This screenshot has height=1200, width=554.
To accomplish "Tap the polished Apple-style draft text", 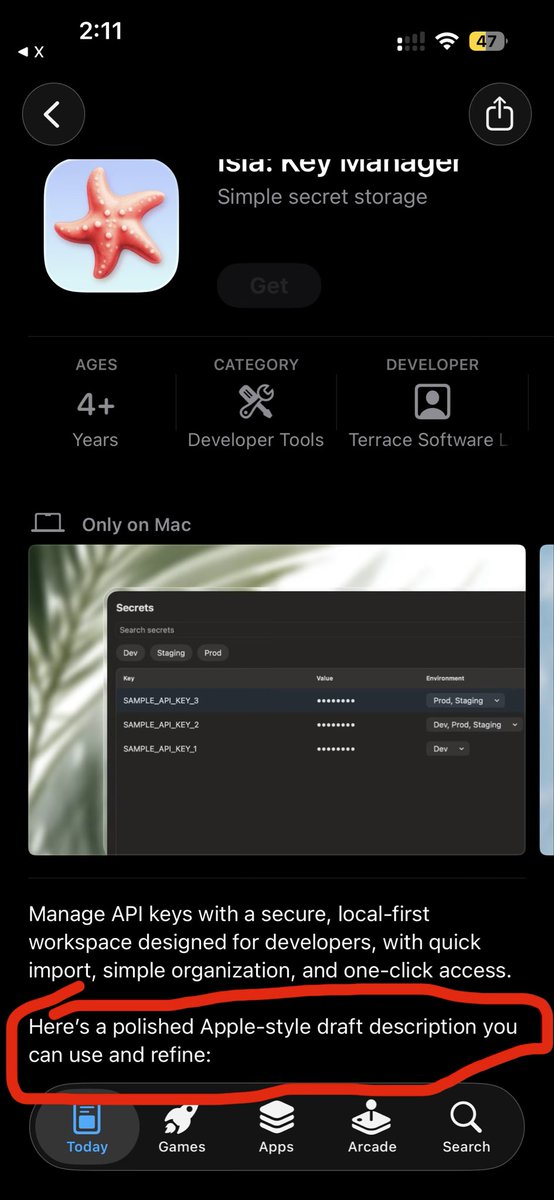I will 273,1039.
